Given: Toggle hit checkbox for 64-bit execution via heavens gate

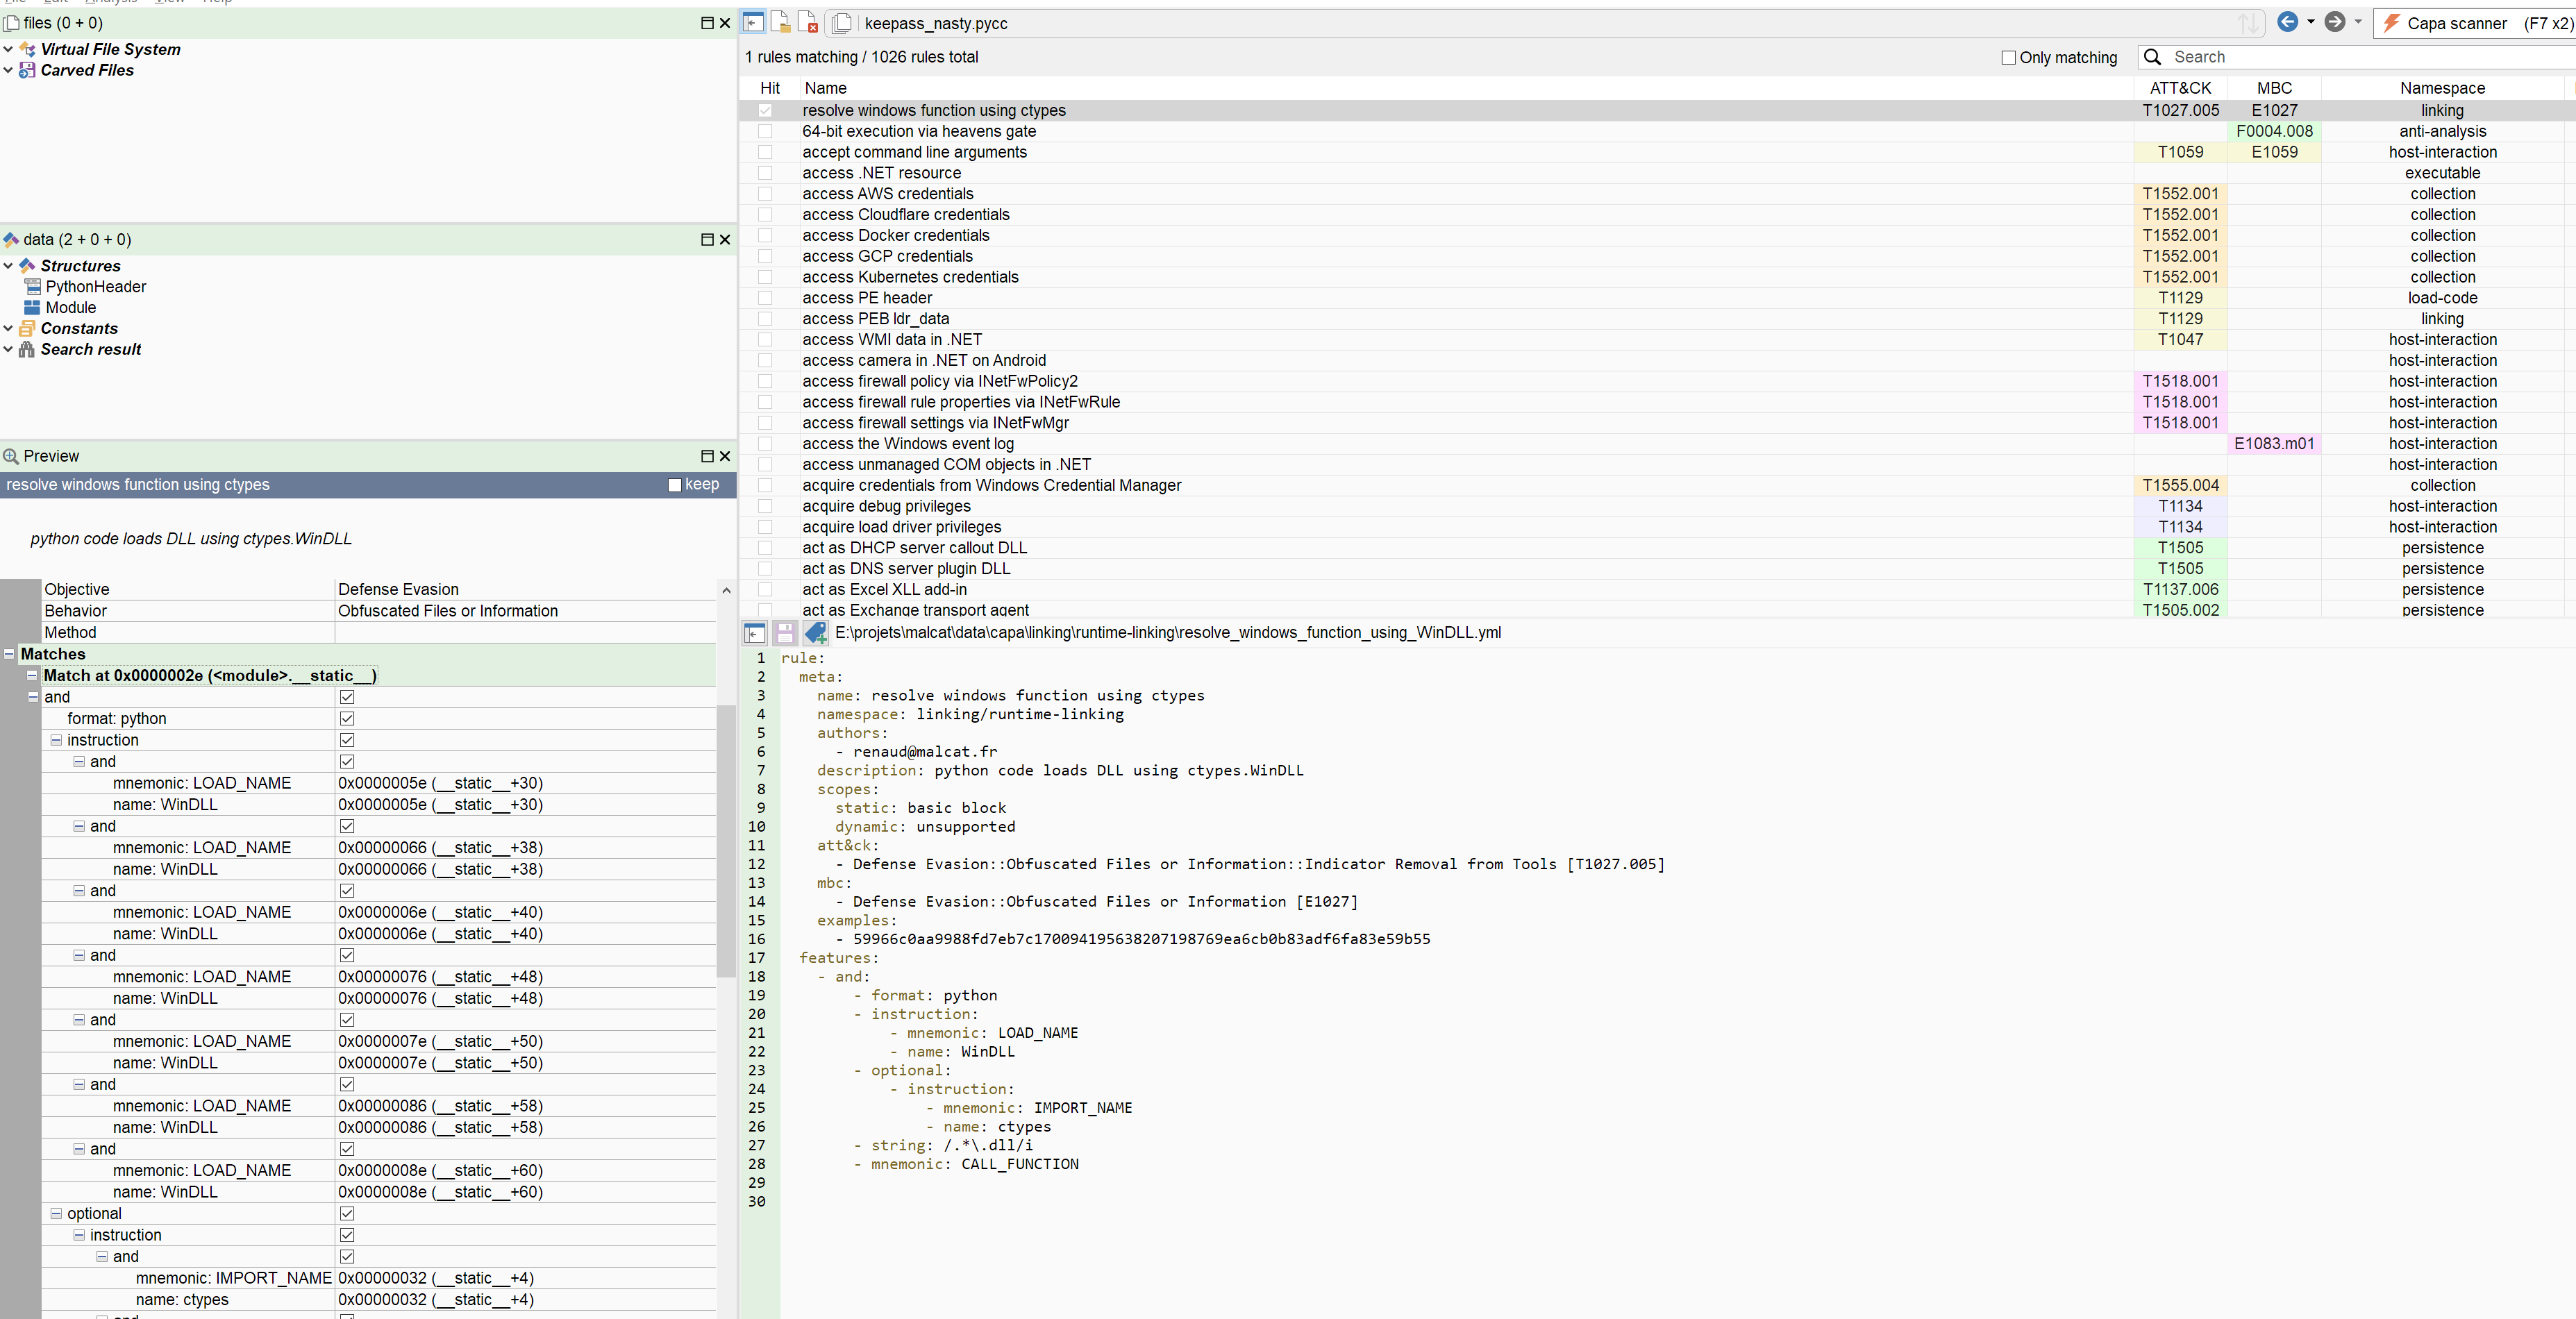Looking at the screenshot, I should click(x=766, y=131).
